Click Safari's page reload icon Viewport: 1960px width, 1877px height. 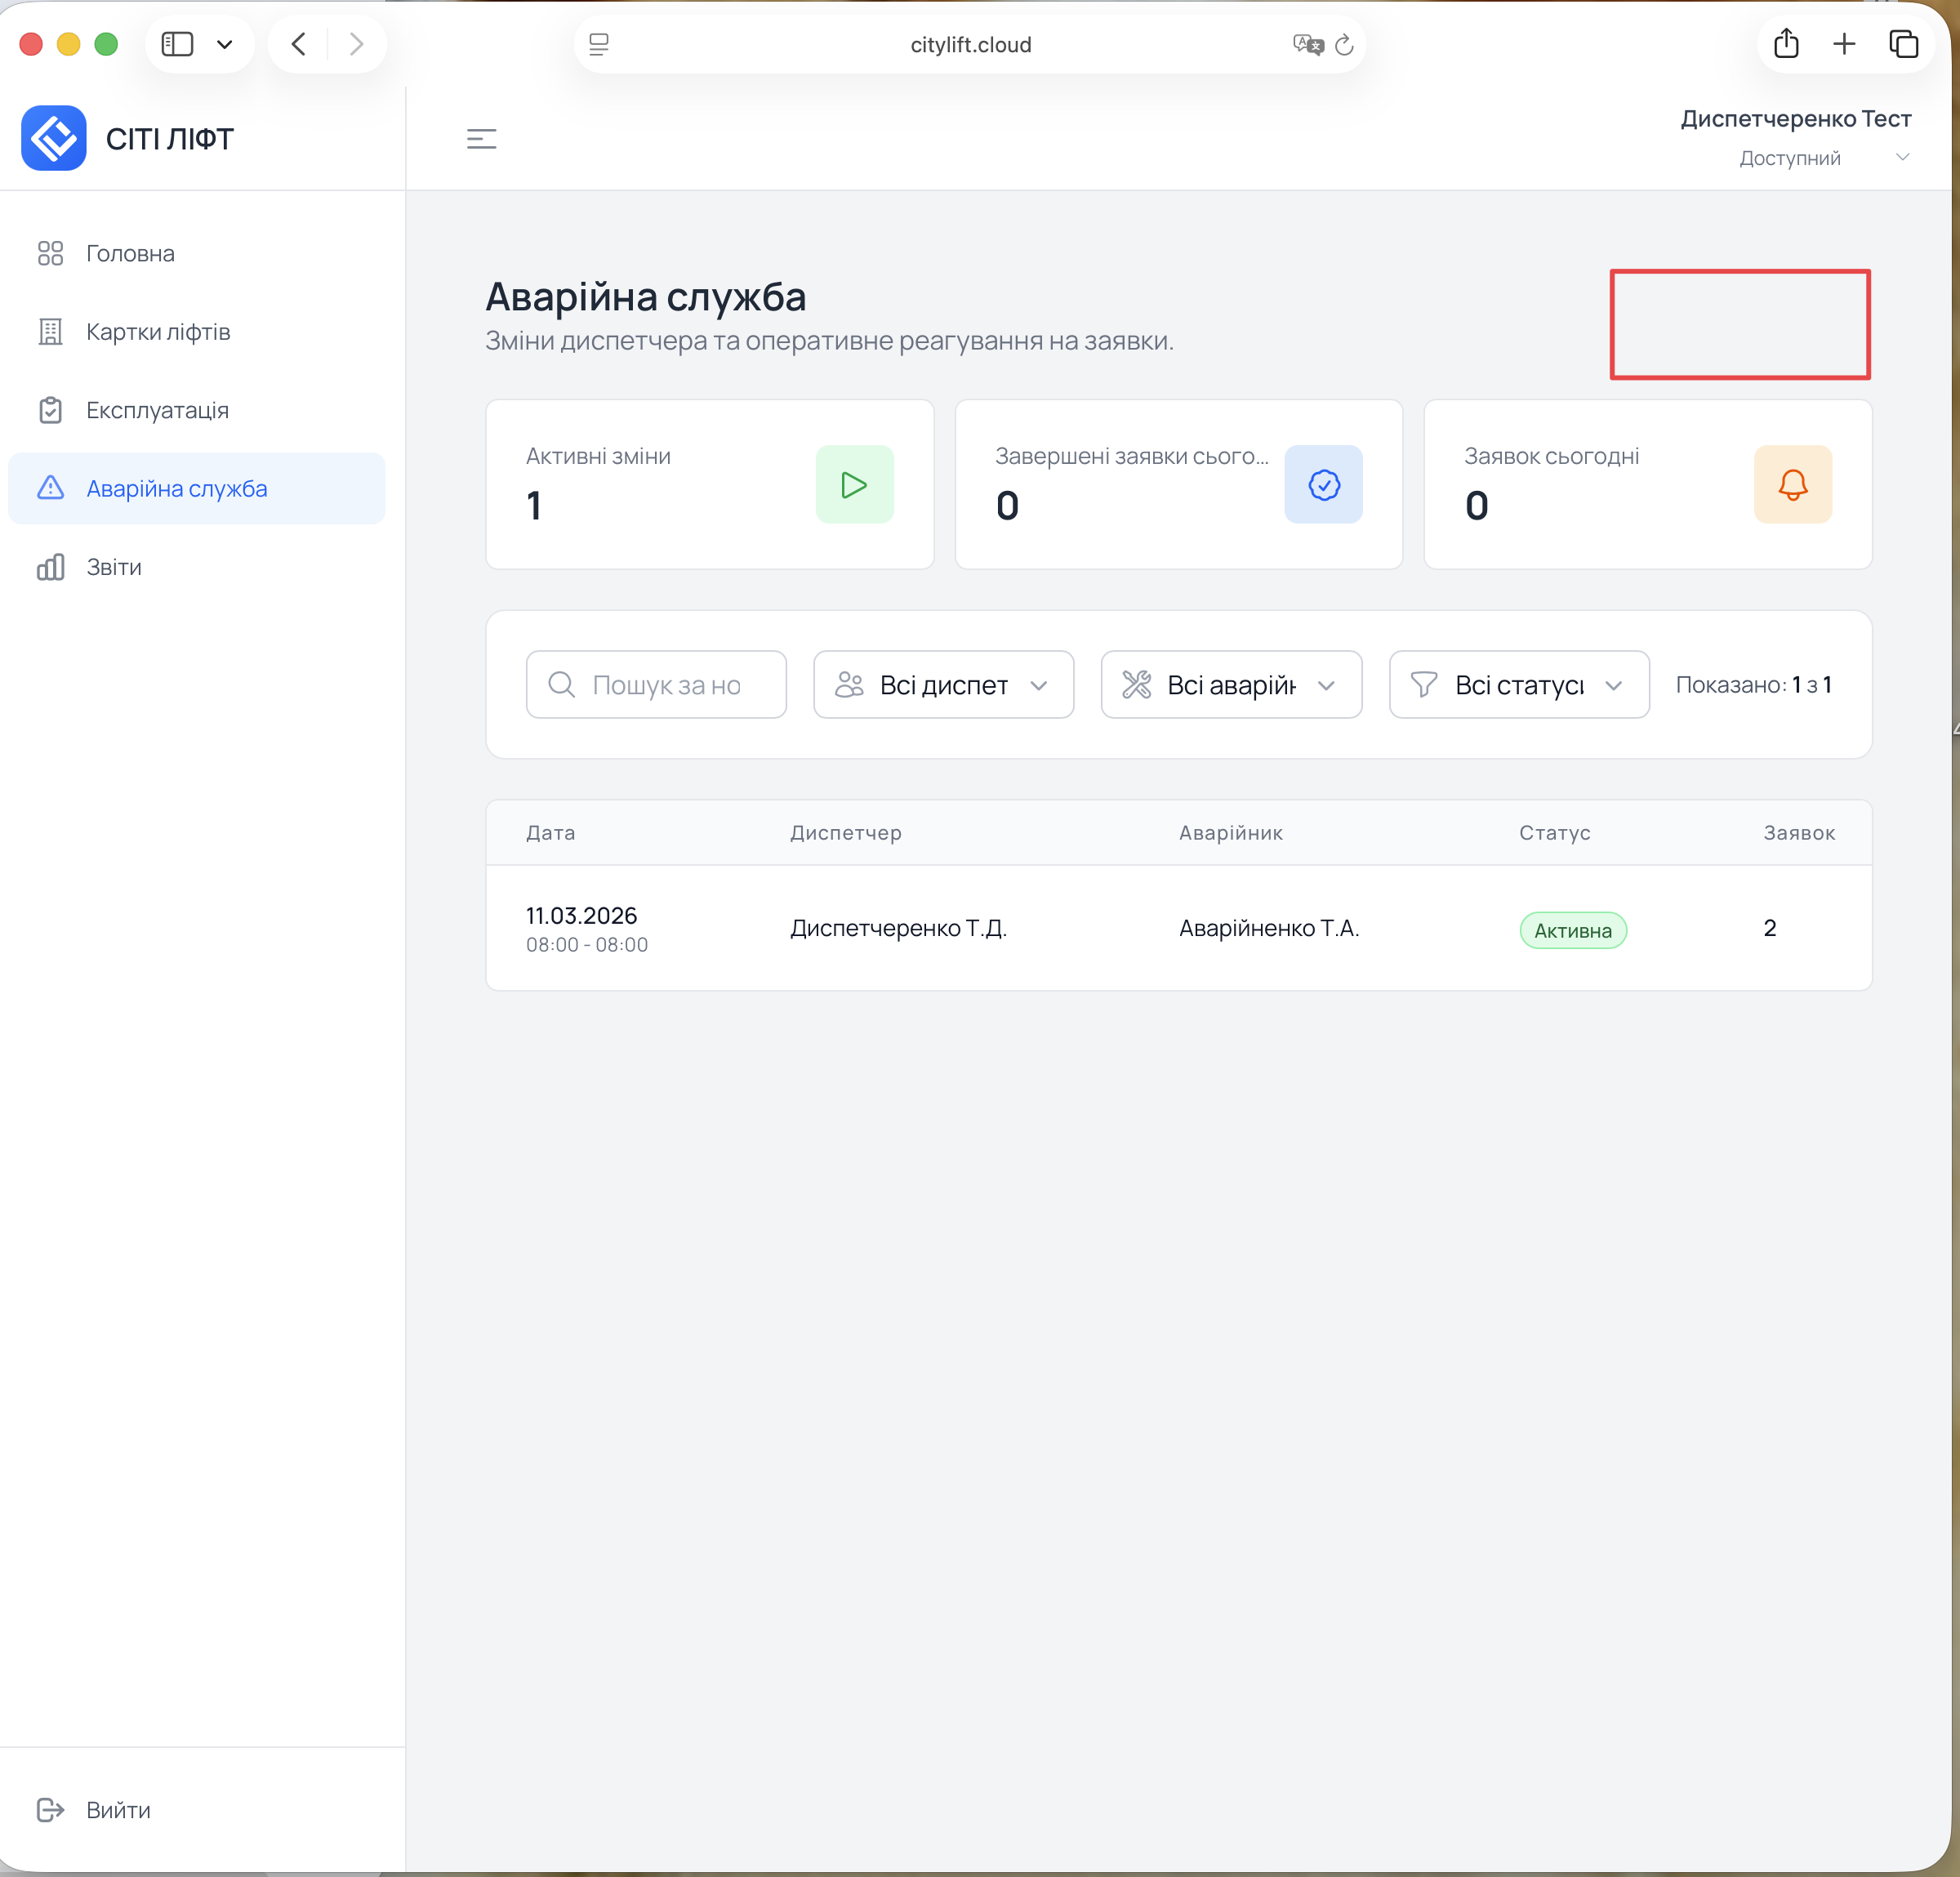[1344, 45]
